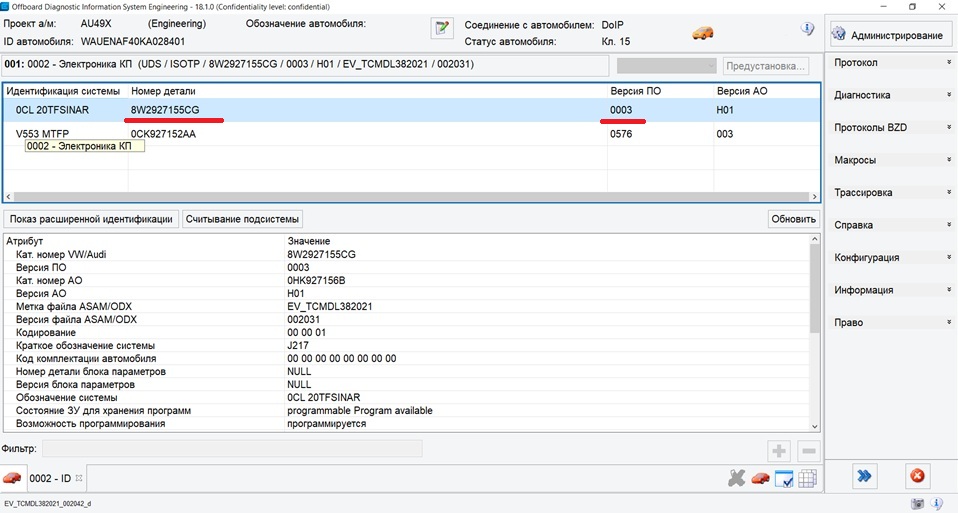Select the Кат. номер АО attribute row
The image size is (958, 513).
click(x=407, y=280)
